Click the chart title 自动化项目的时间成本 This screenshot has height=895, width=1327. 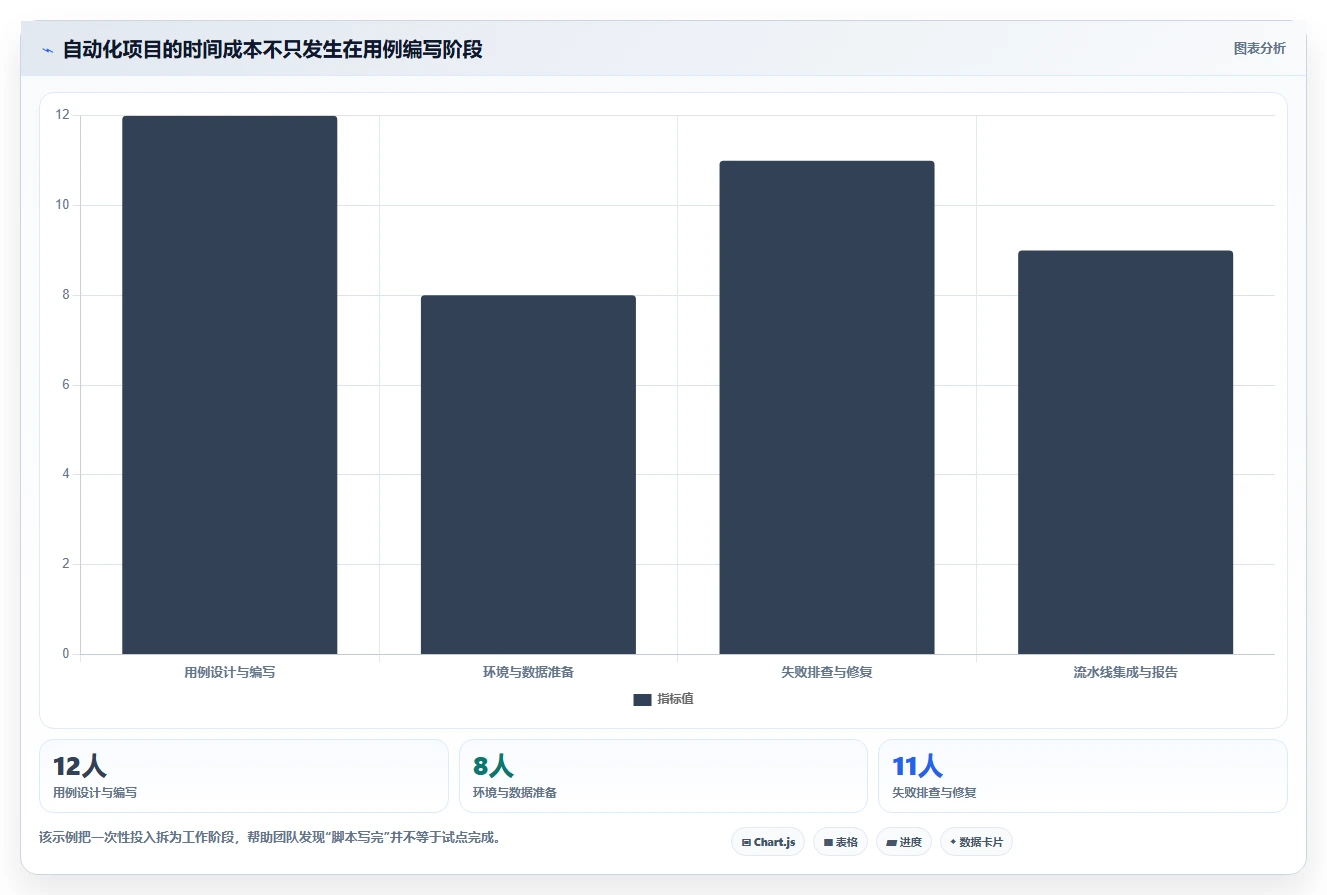click(x=272, y=49)
